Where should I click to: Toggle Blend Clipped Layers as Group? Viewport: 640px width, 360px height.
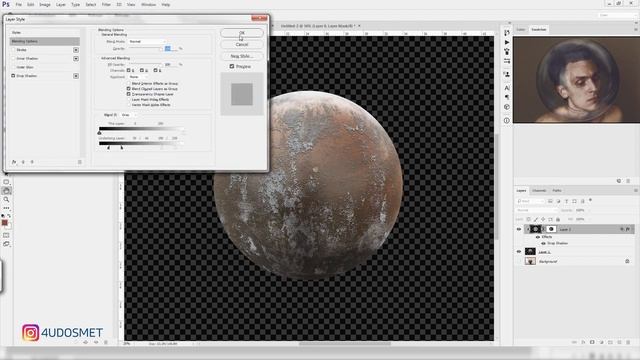coord(129,89)
